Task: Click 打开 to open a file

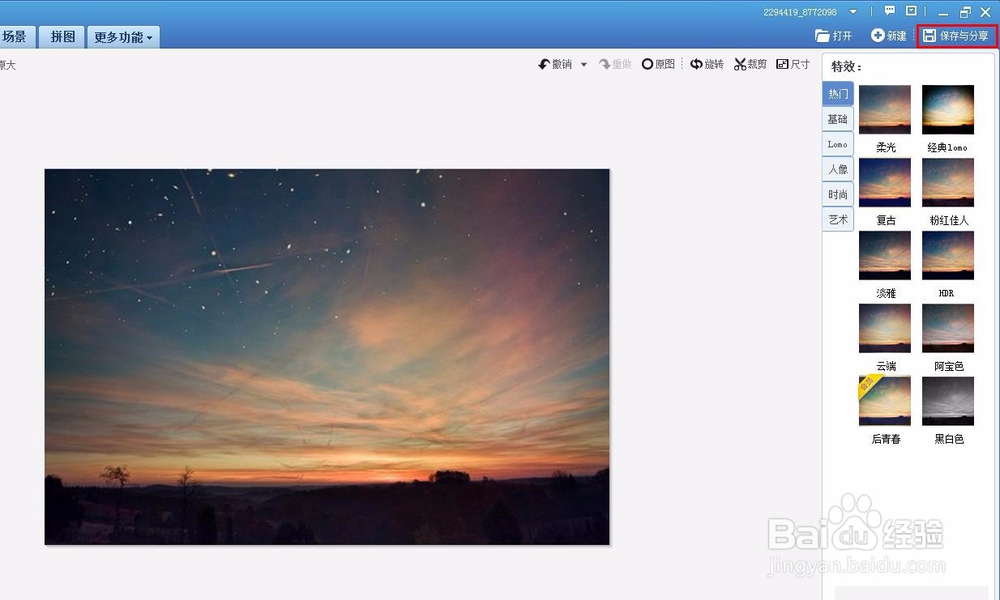Action: (834, 36)
